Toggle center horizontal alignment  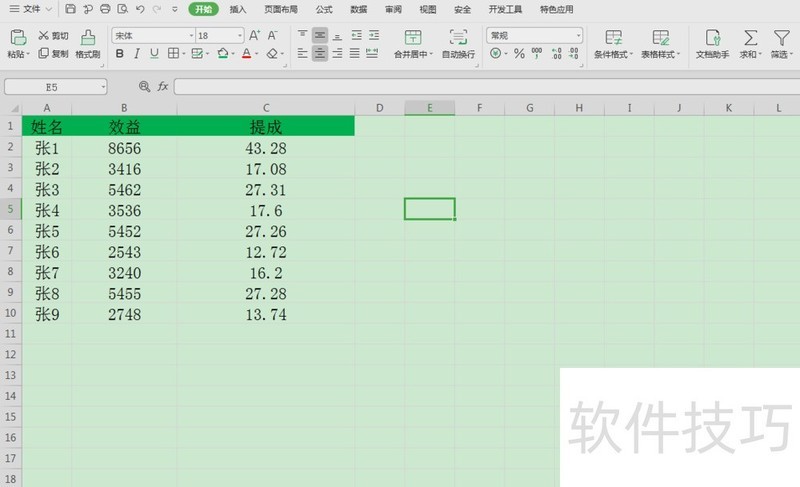coord(320,53)
